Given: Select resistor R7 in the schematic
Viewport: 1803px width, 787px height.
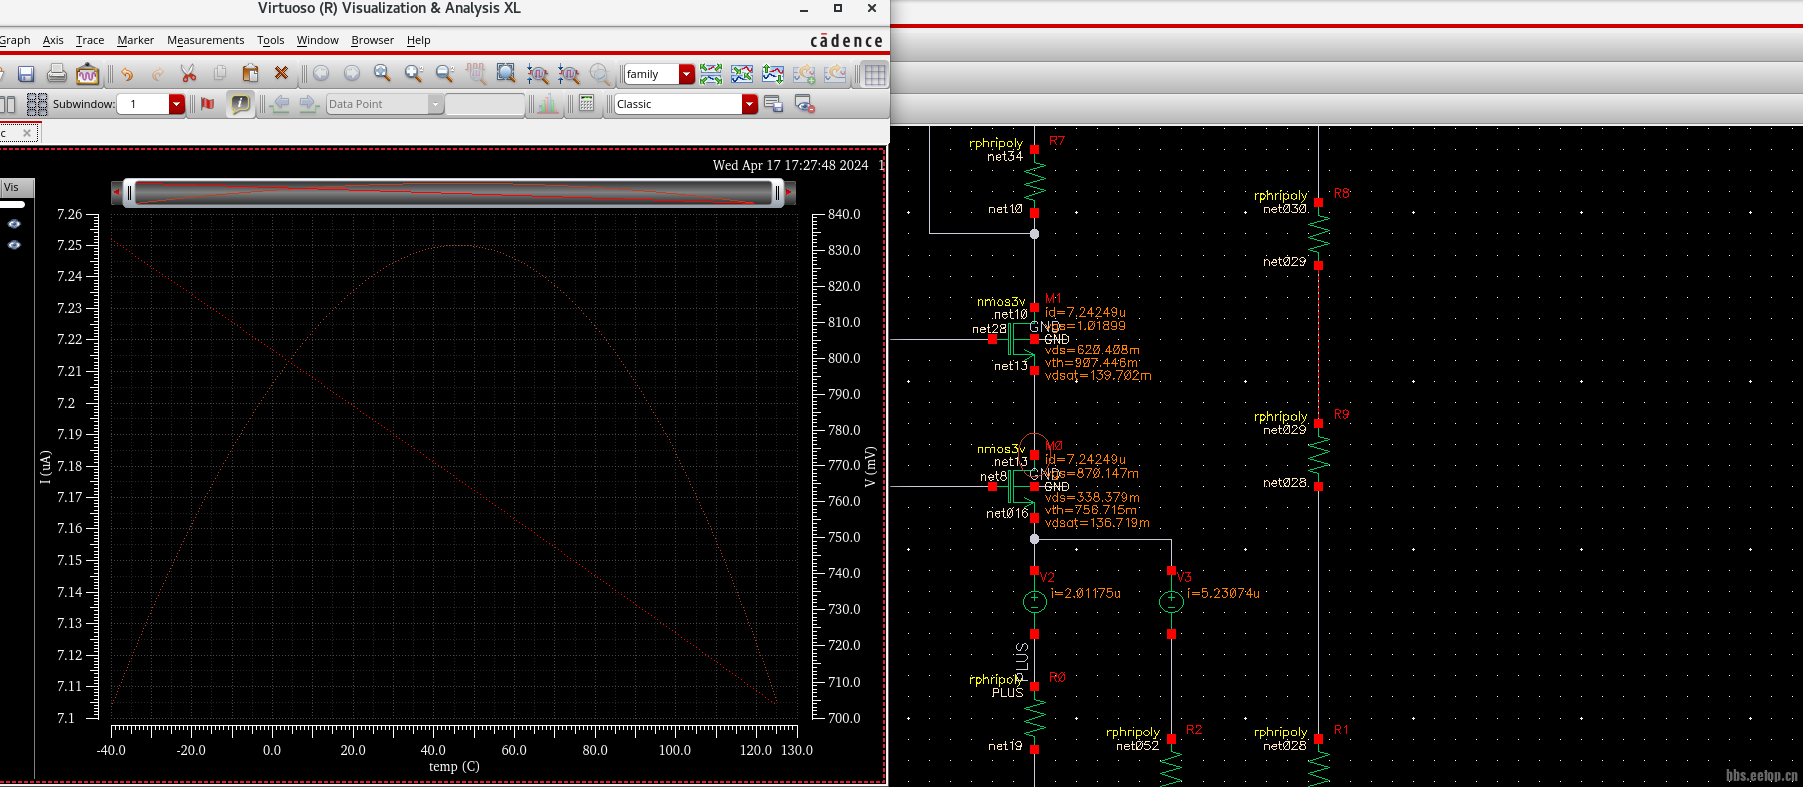Looking at the screenshot, I should pyautogui.click(x=1034, y=181).
